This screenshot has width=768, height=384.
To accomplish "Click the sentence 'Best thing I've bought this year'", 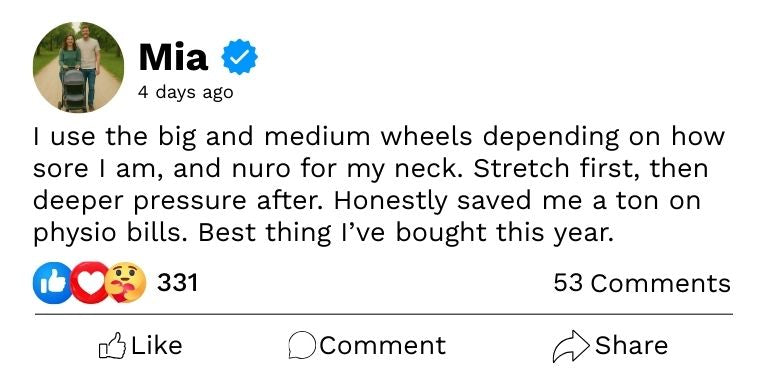I will 406,234.
